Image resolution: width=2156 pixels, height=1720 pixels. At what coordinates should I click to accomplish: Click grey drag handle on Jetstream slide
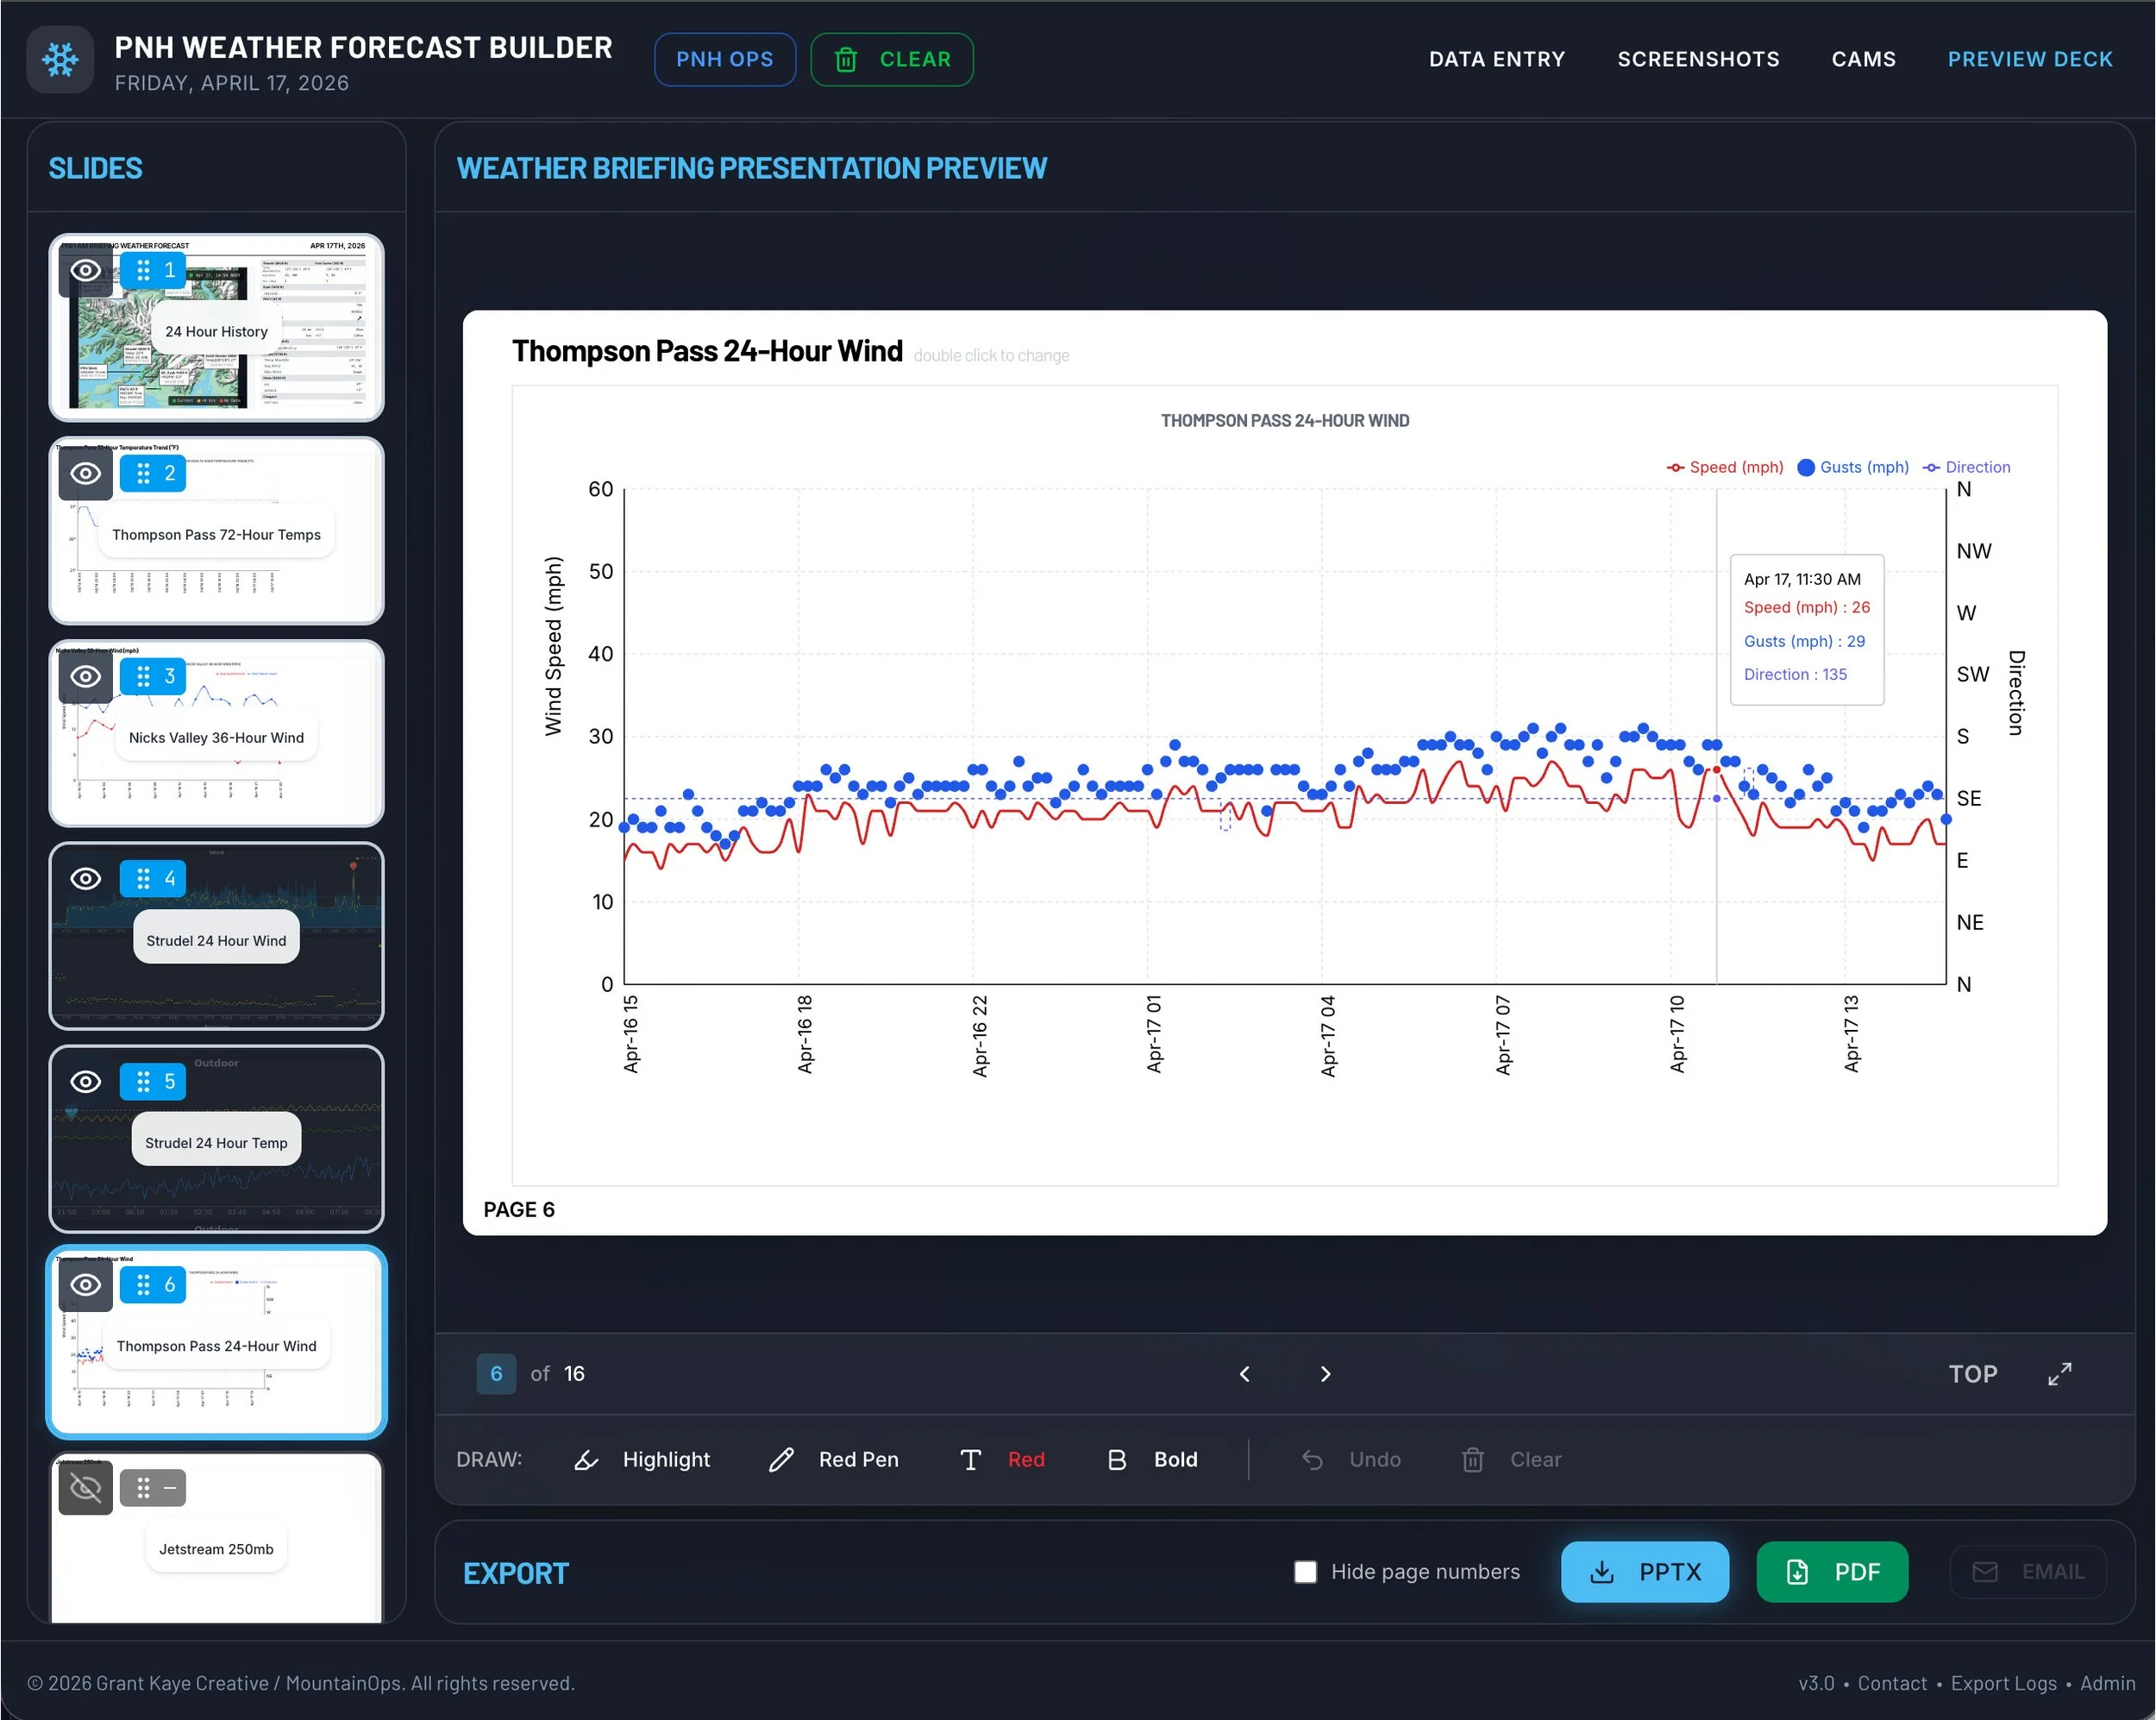(153, 1488)
